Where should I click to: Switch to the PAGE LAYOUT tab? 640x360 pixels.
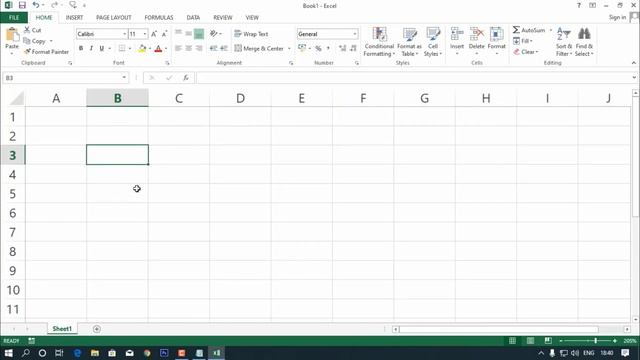coord(113,18)
